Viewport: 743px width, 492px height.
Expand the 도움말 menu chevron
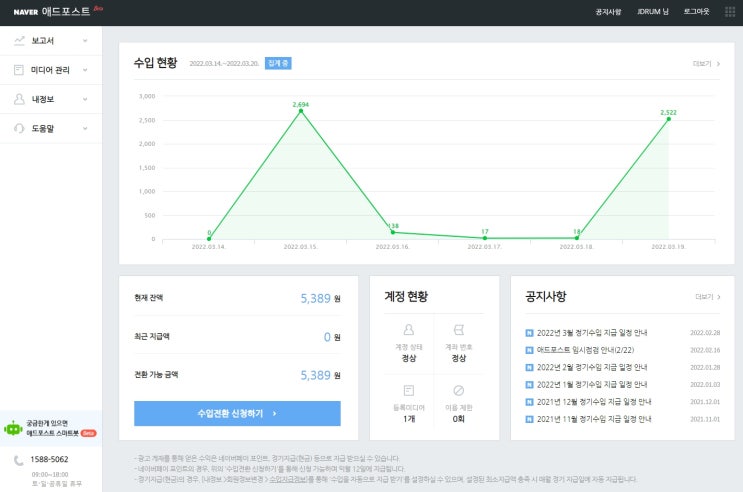[85, 128]
